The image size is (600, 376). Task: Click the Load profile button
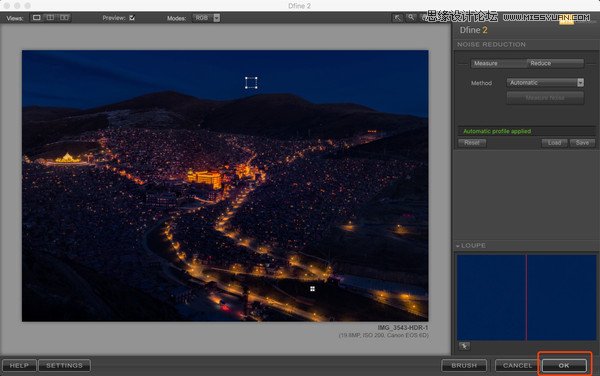[554, 143]
